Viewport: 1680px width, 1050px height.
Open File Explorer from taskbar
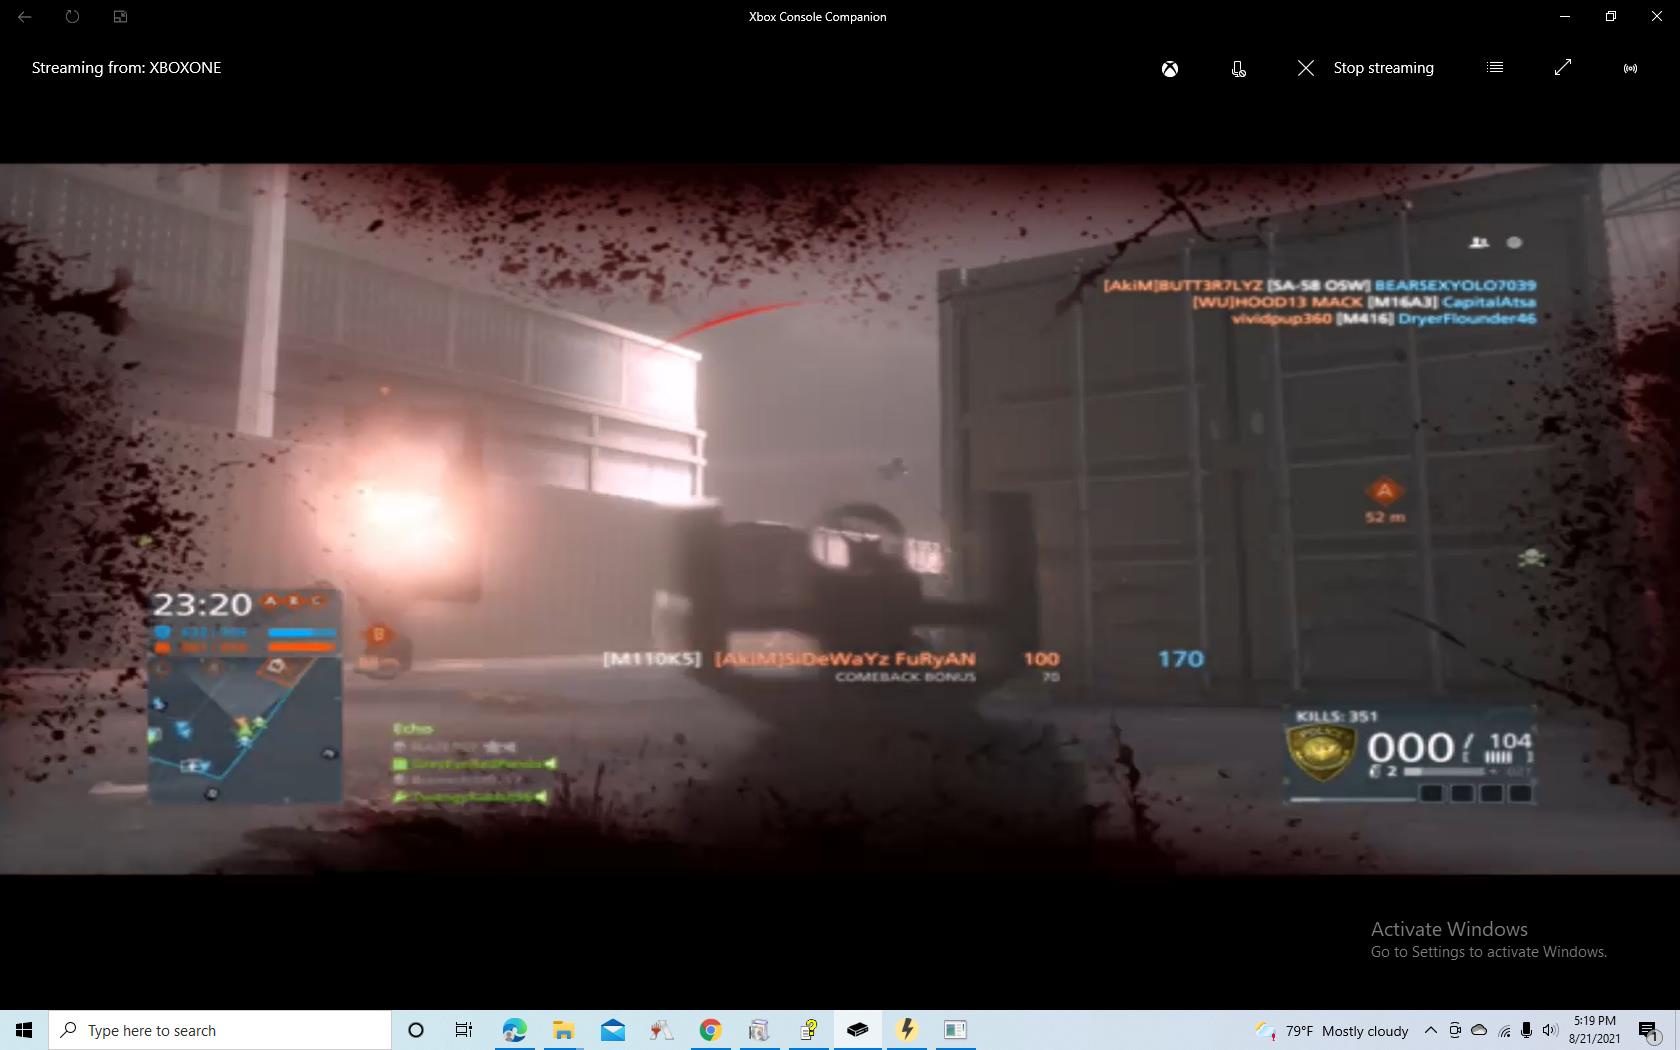point(563,1030)
